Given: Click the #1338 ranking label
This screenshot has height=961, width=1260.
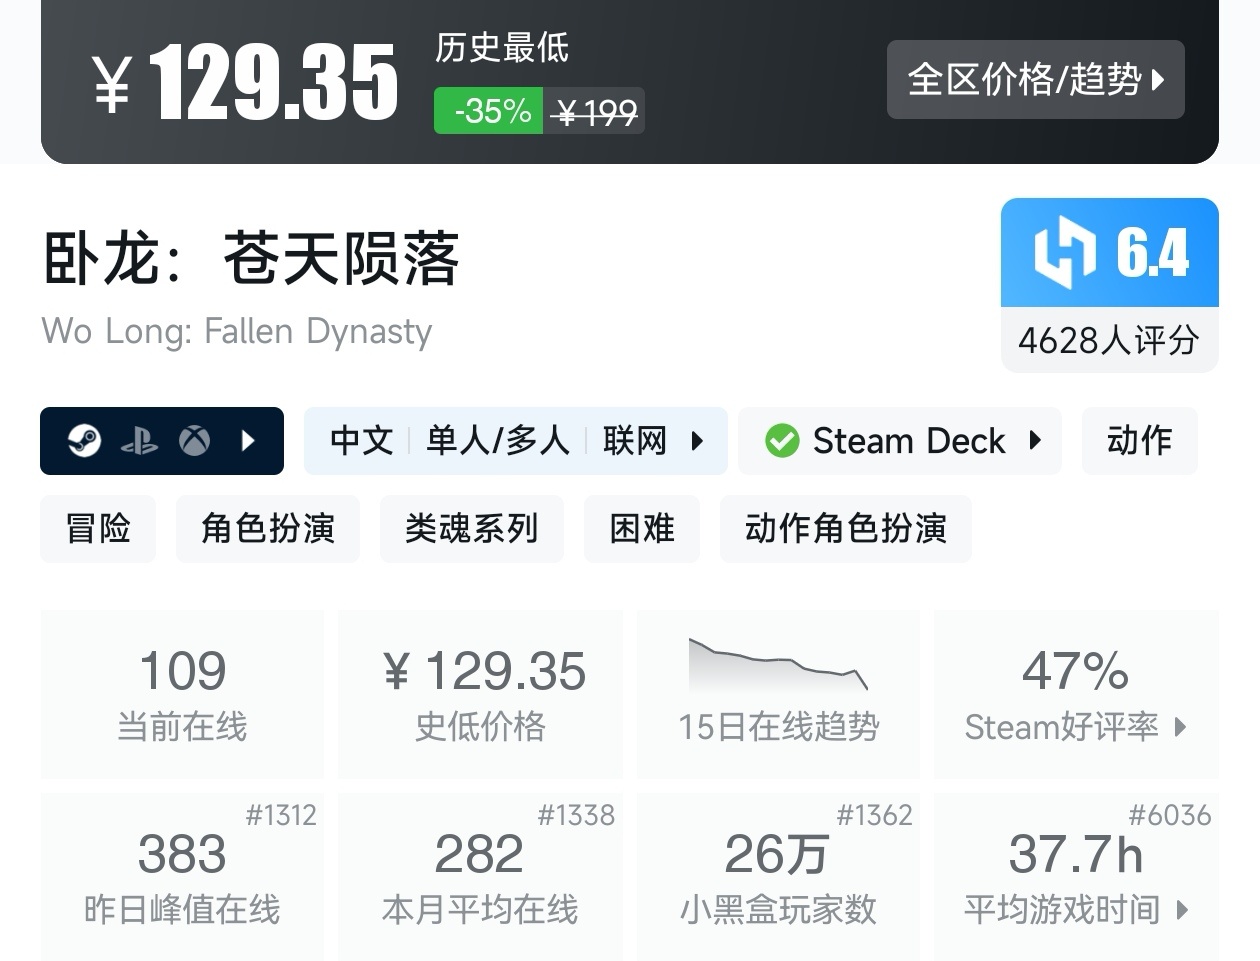Looking at the screenshot, I should click(576, 815).
